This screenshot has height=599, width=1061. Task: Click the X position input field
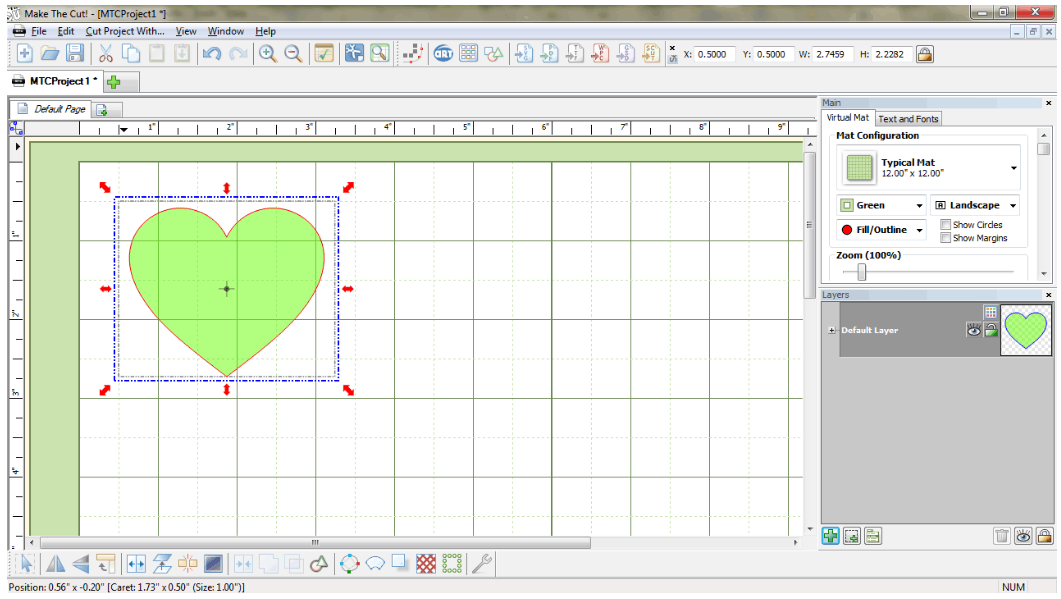715,54
